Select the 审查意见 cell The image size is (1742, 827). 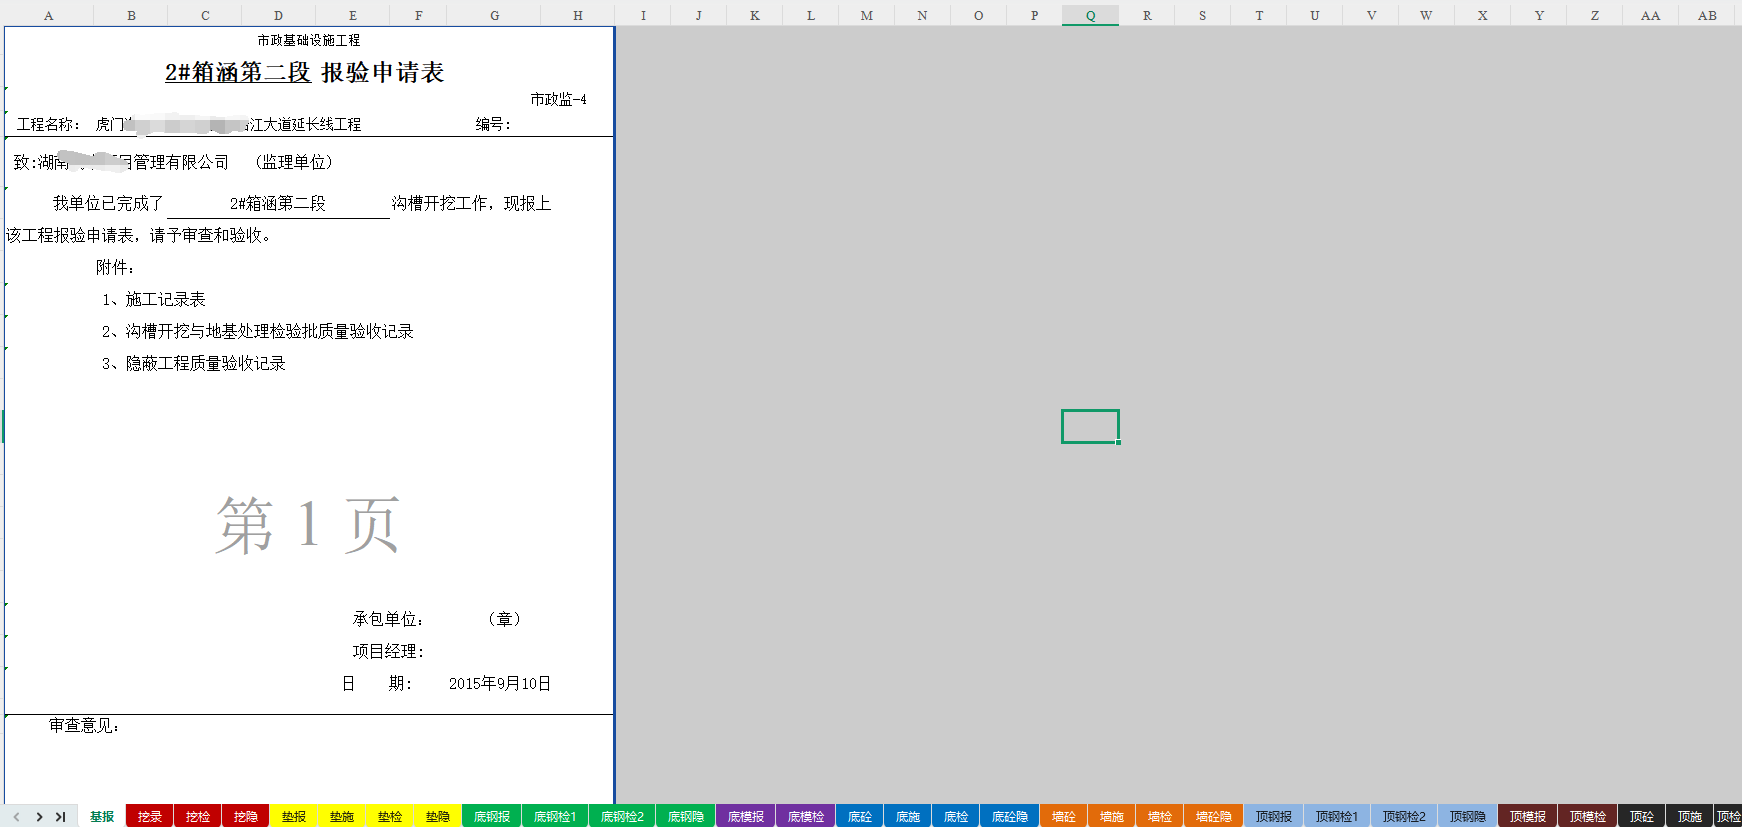point(85,726)
